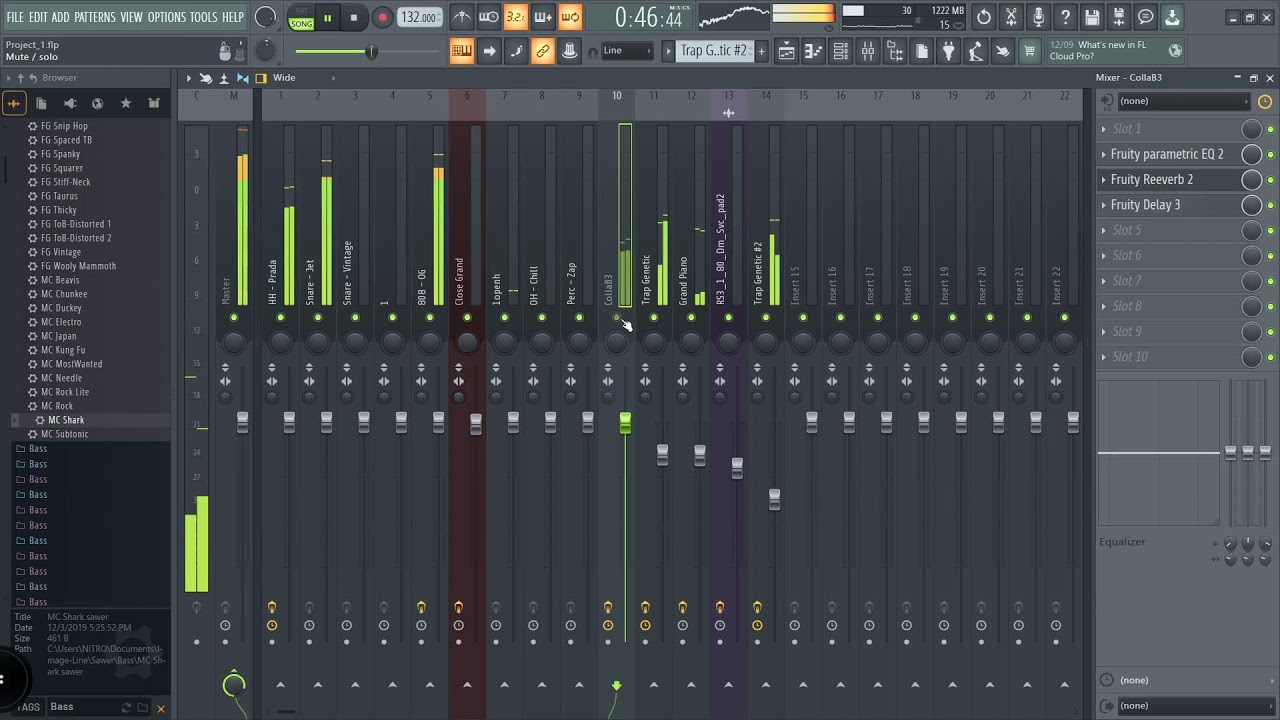The width and height of the screenshot is (1280, 720).
Task: Open the VIEW menu
Action: point(131,17)
